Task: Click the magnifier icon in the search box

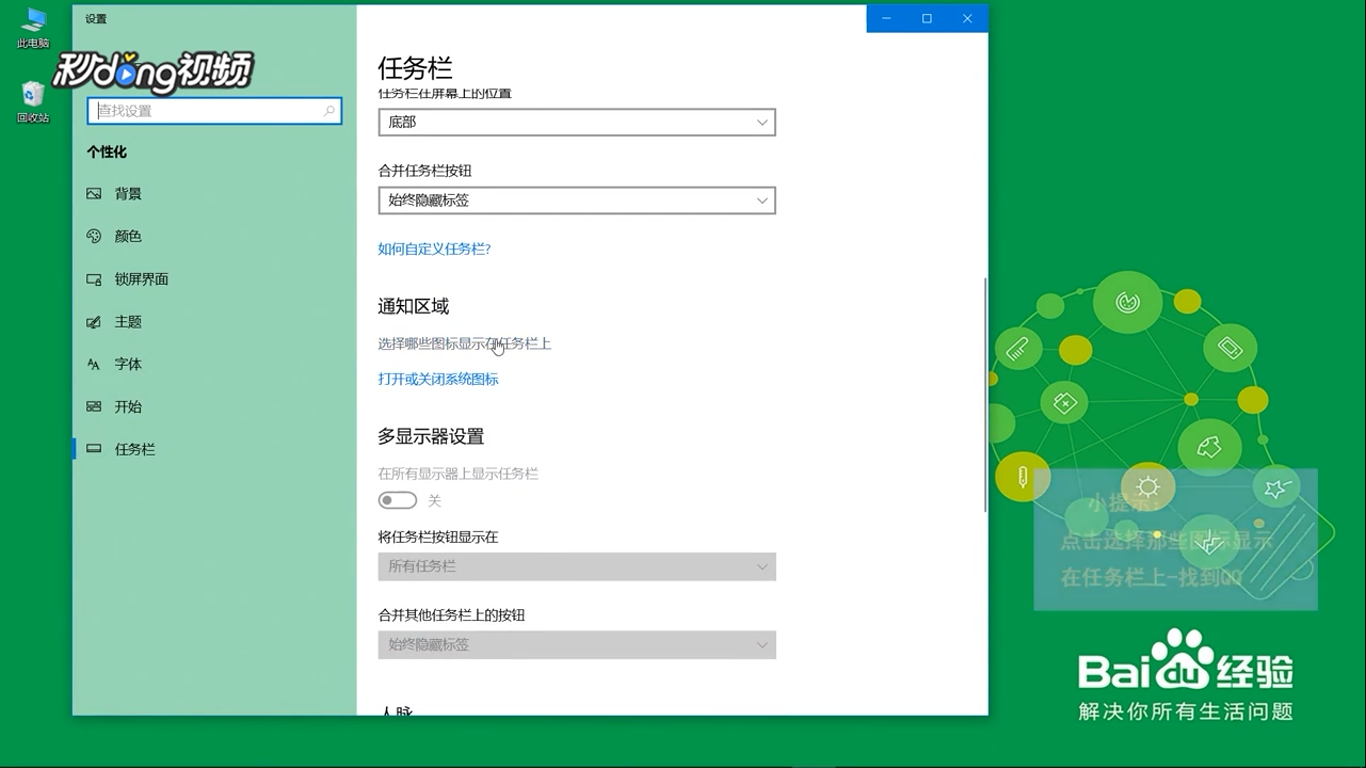Action: point(329,111)
